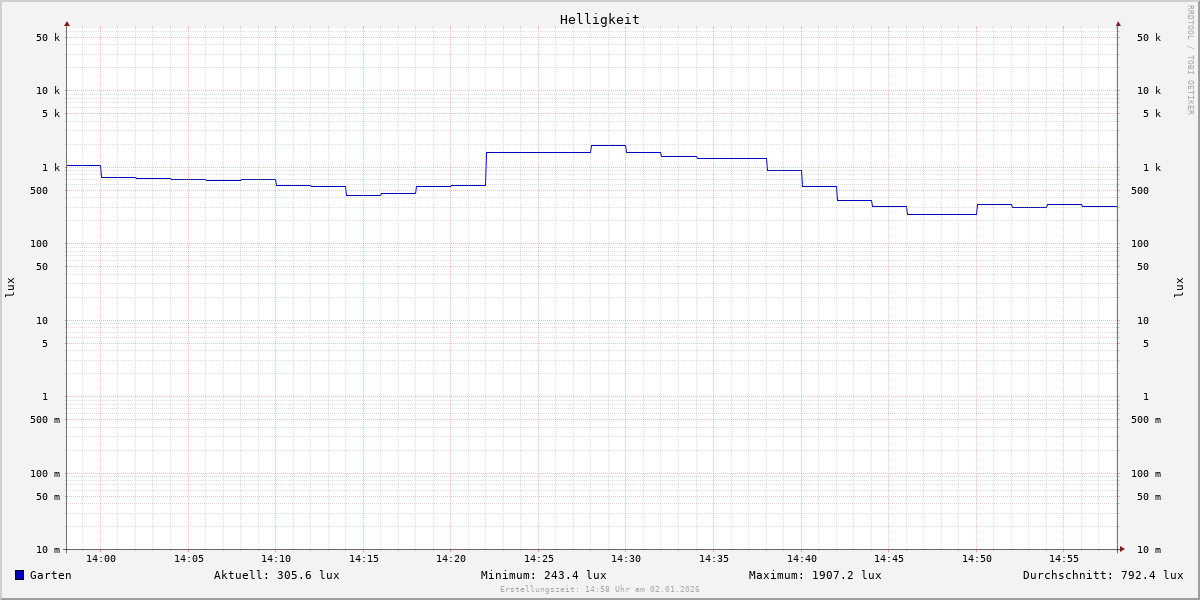Pick the 14:15 time axis label
Viewport: 1200px width, 600px height.
pyautogui.click(x=363, y=559)
